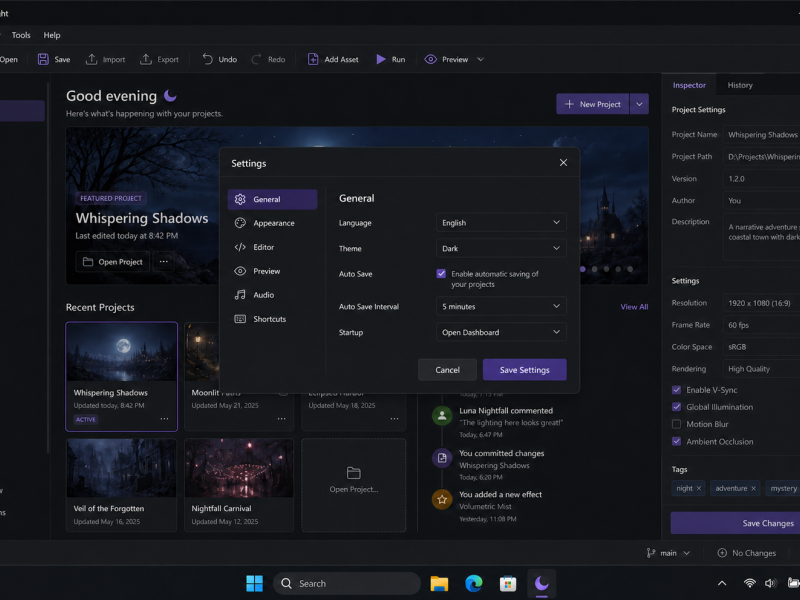Click the volume tray icon

[770, 583]
